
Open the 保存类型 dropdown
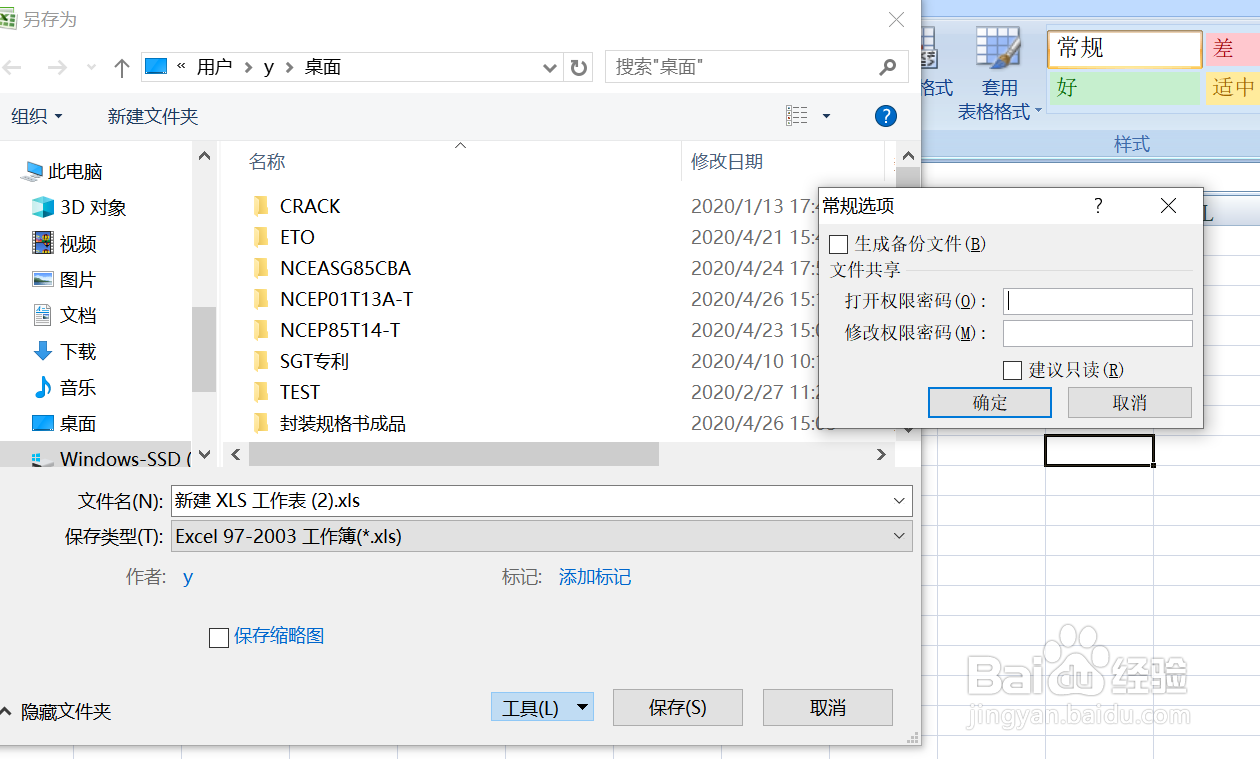point(899,536)
